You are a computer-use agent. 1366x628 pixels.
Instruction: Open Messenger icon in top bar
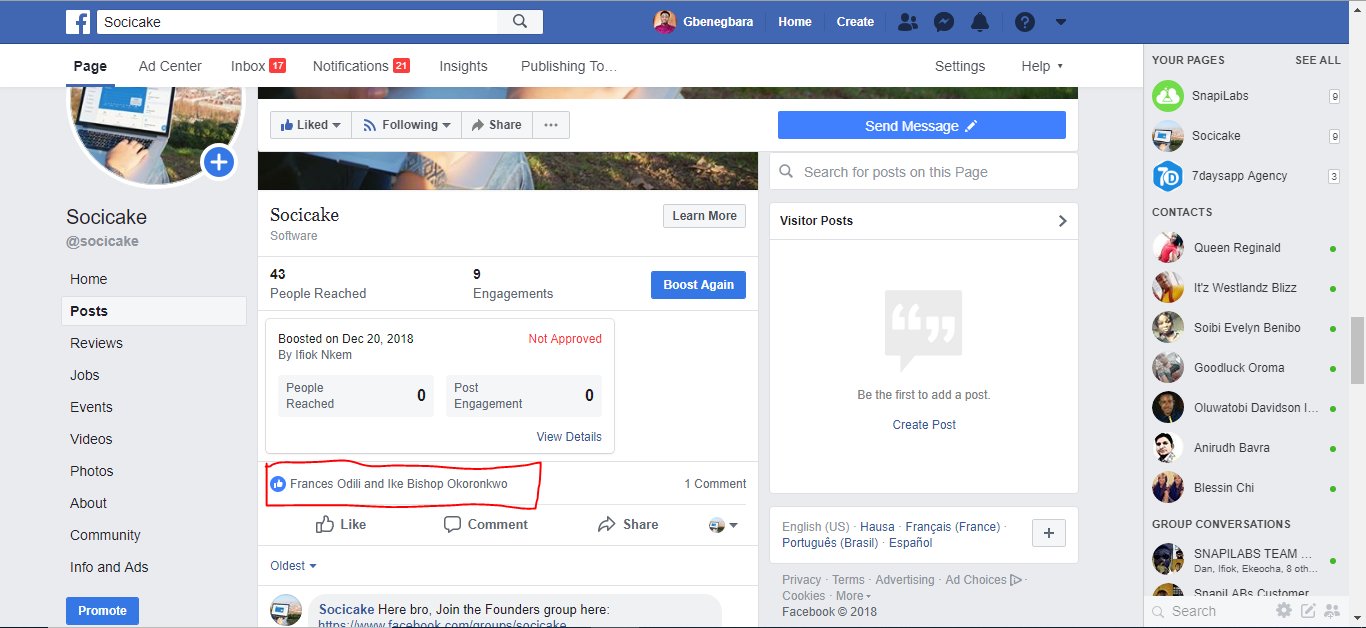click(943, 22)
